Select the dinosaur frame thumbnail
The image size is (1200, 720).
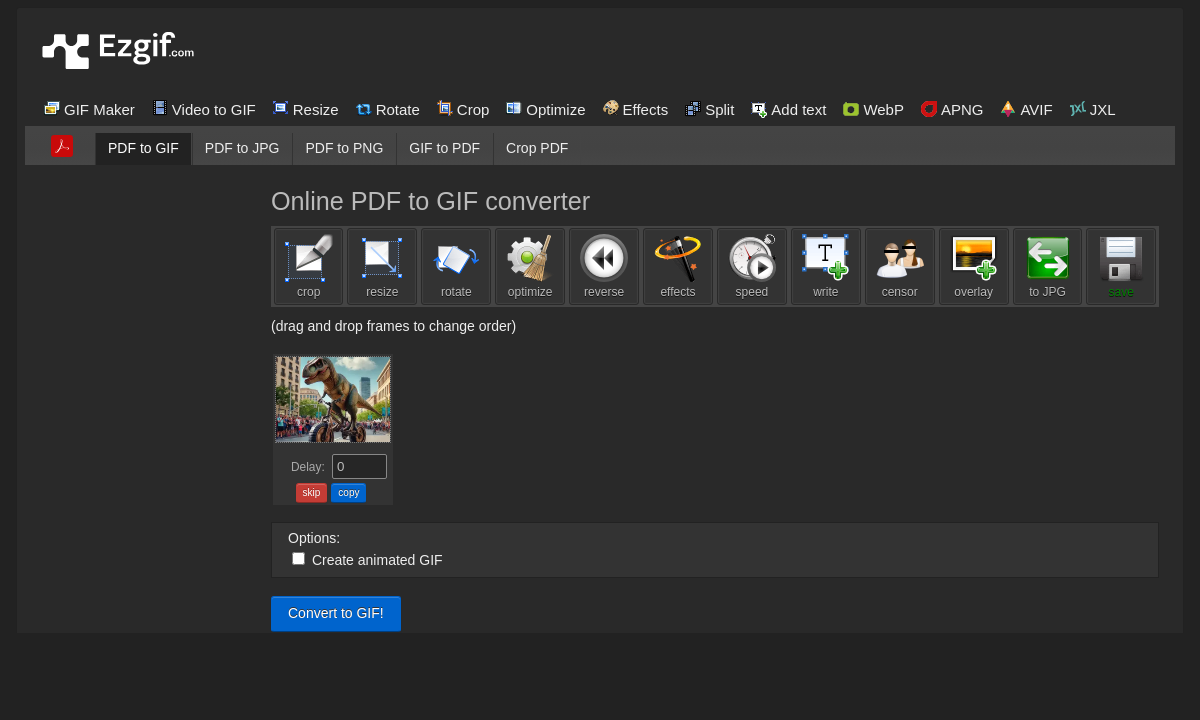pyautogui.click(x=333, y=399)
